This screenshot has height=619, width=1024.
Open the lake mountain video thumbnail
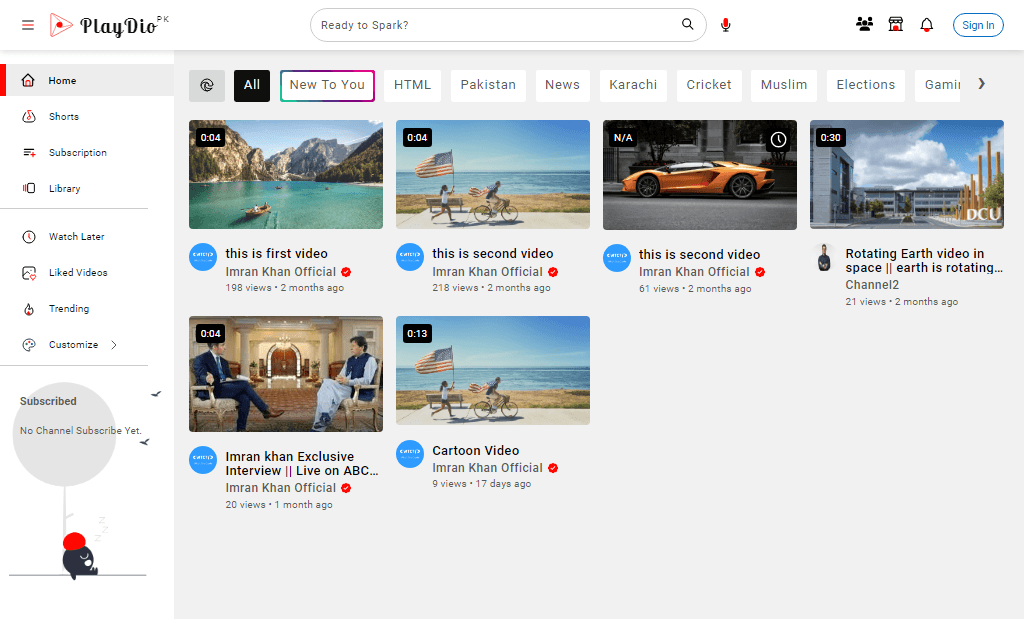pos(286,174)
